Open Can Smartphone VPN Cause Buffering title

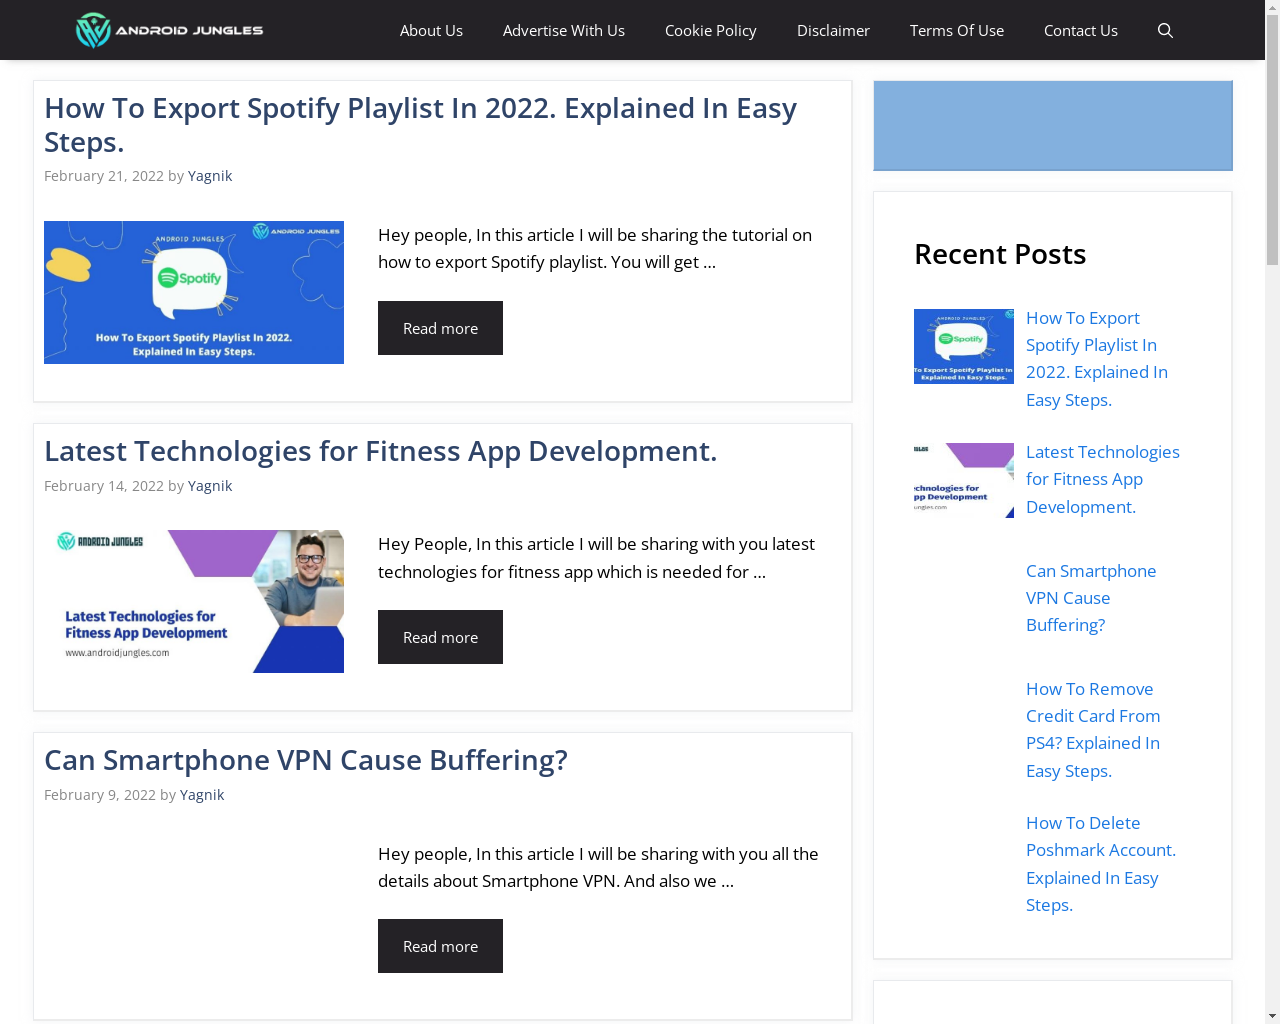(306, 760)
